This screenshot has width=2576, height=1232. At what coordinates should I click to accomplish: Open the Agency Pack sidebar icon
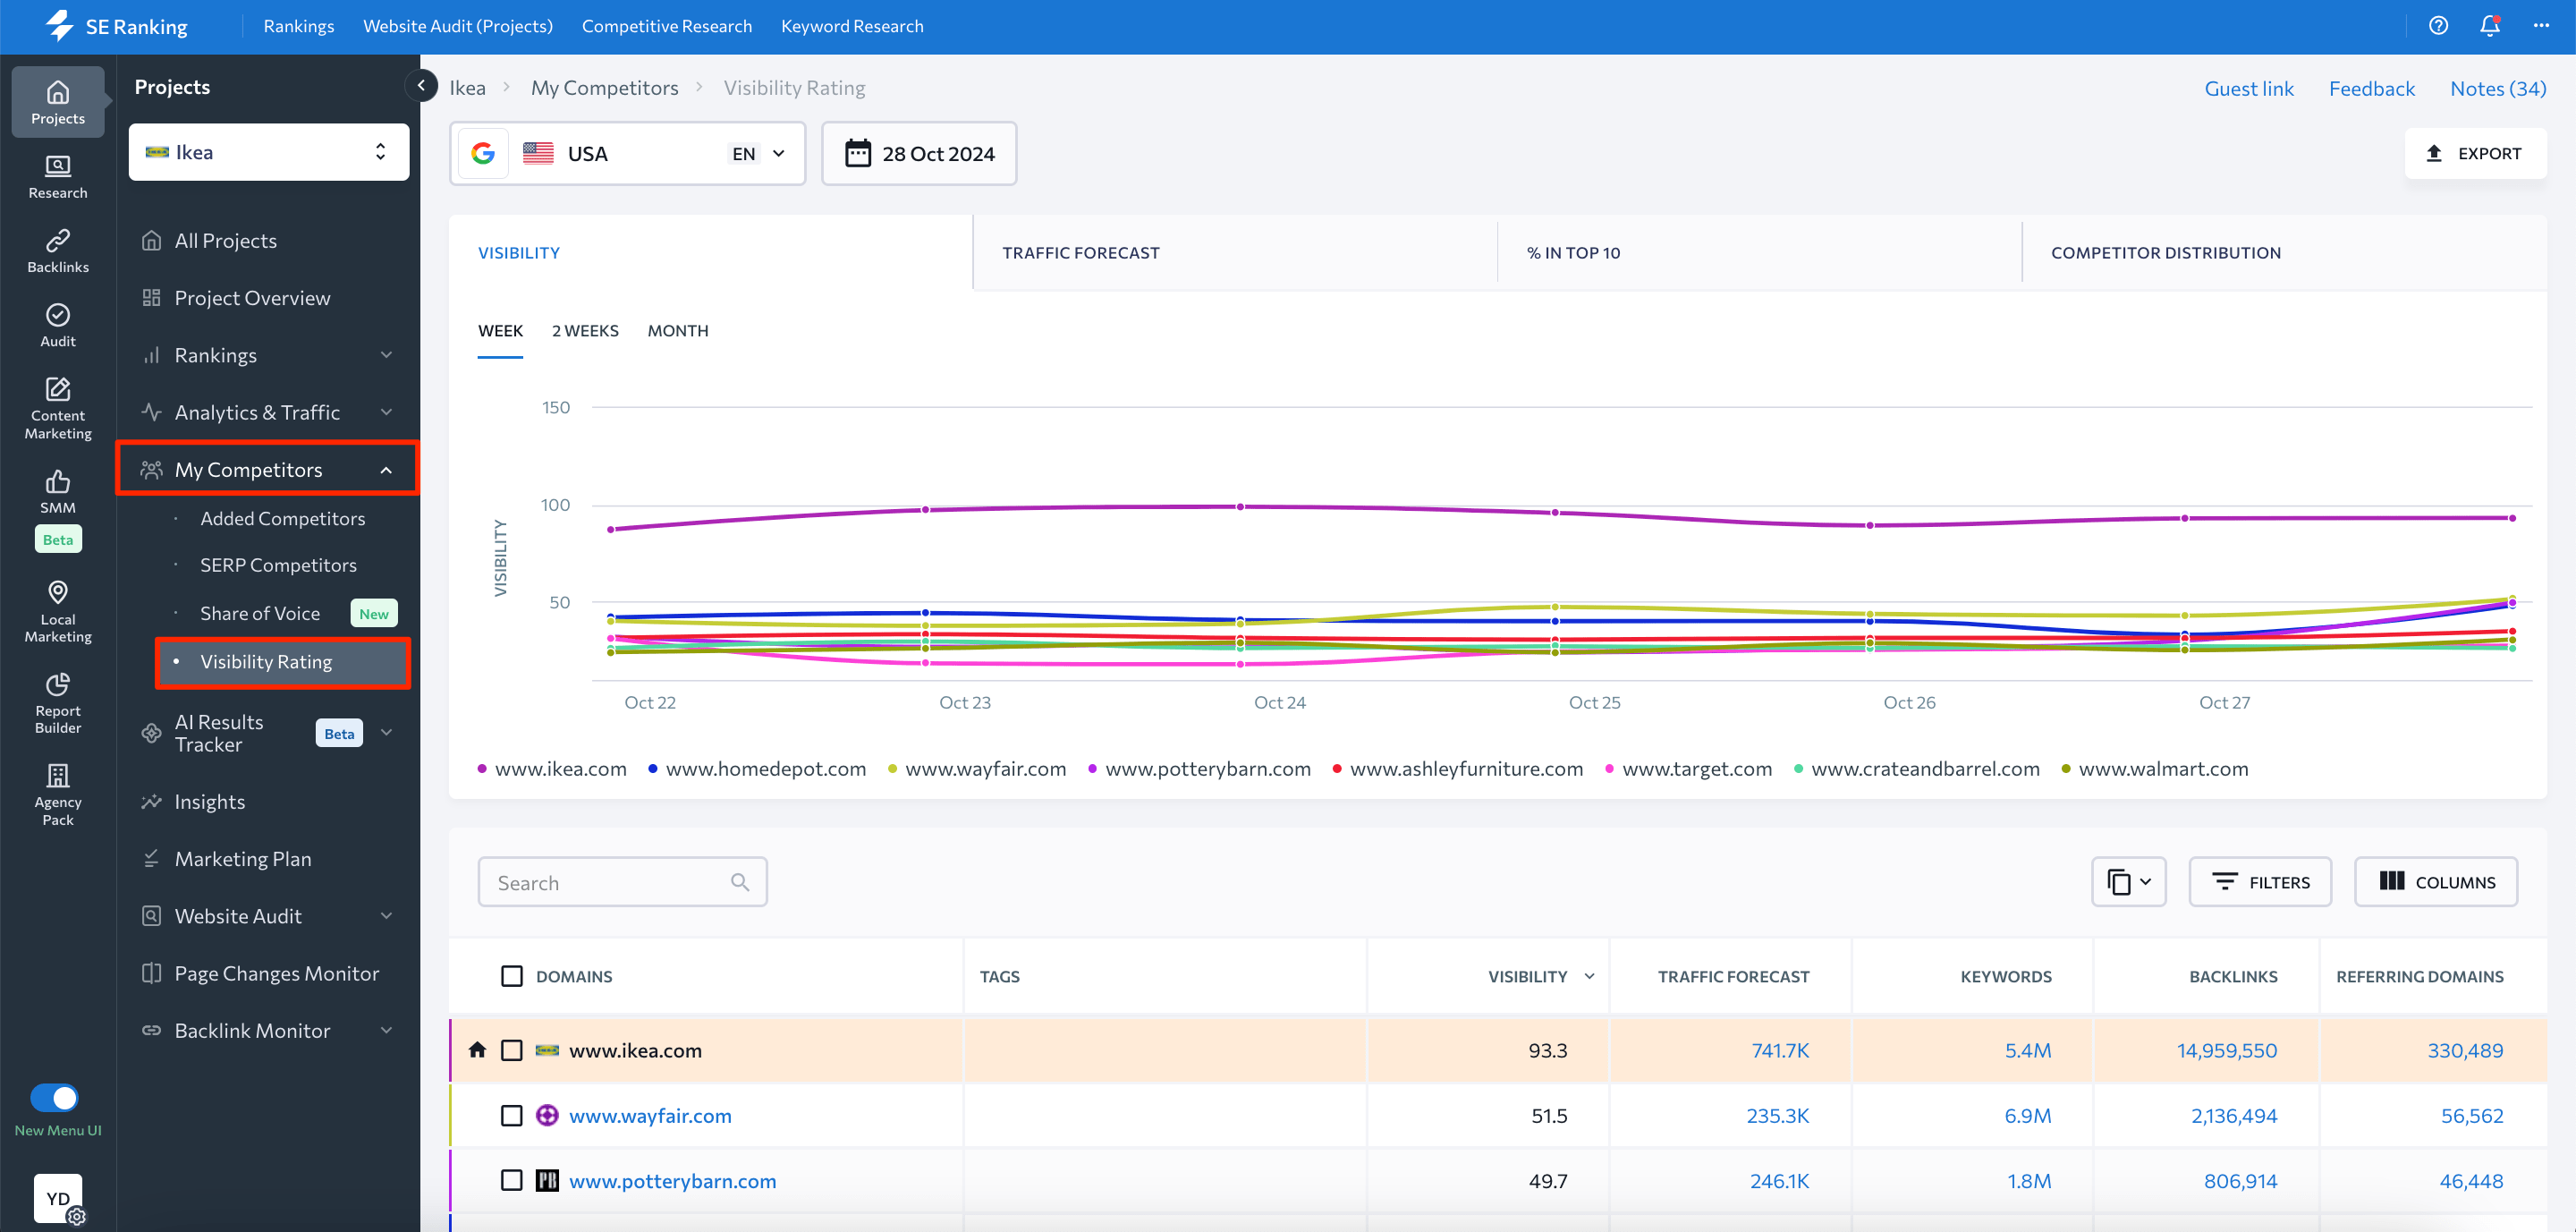pyautogui.click(x=58, y=794)
